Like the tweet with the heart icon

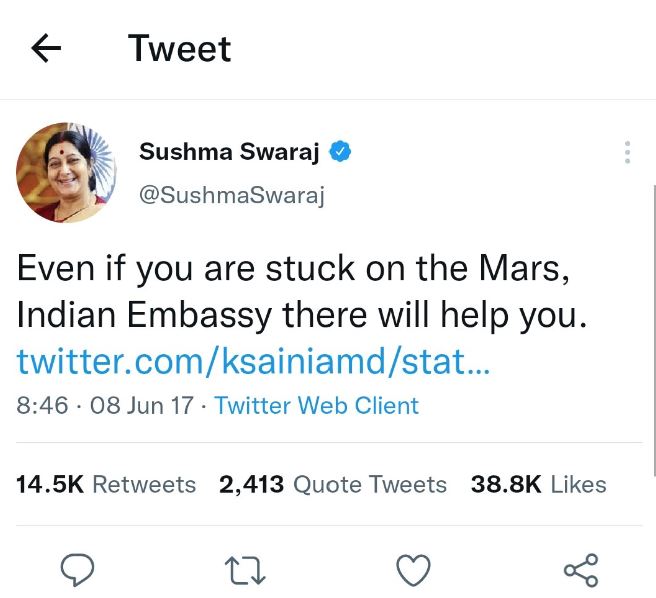point(413,570)
